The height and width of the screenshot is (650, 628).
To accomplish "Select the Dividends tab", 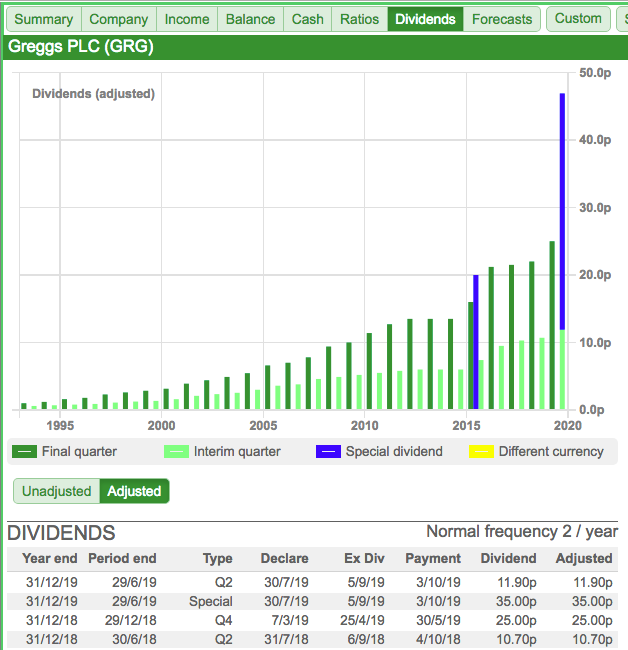I will pos(425,19).
